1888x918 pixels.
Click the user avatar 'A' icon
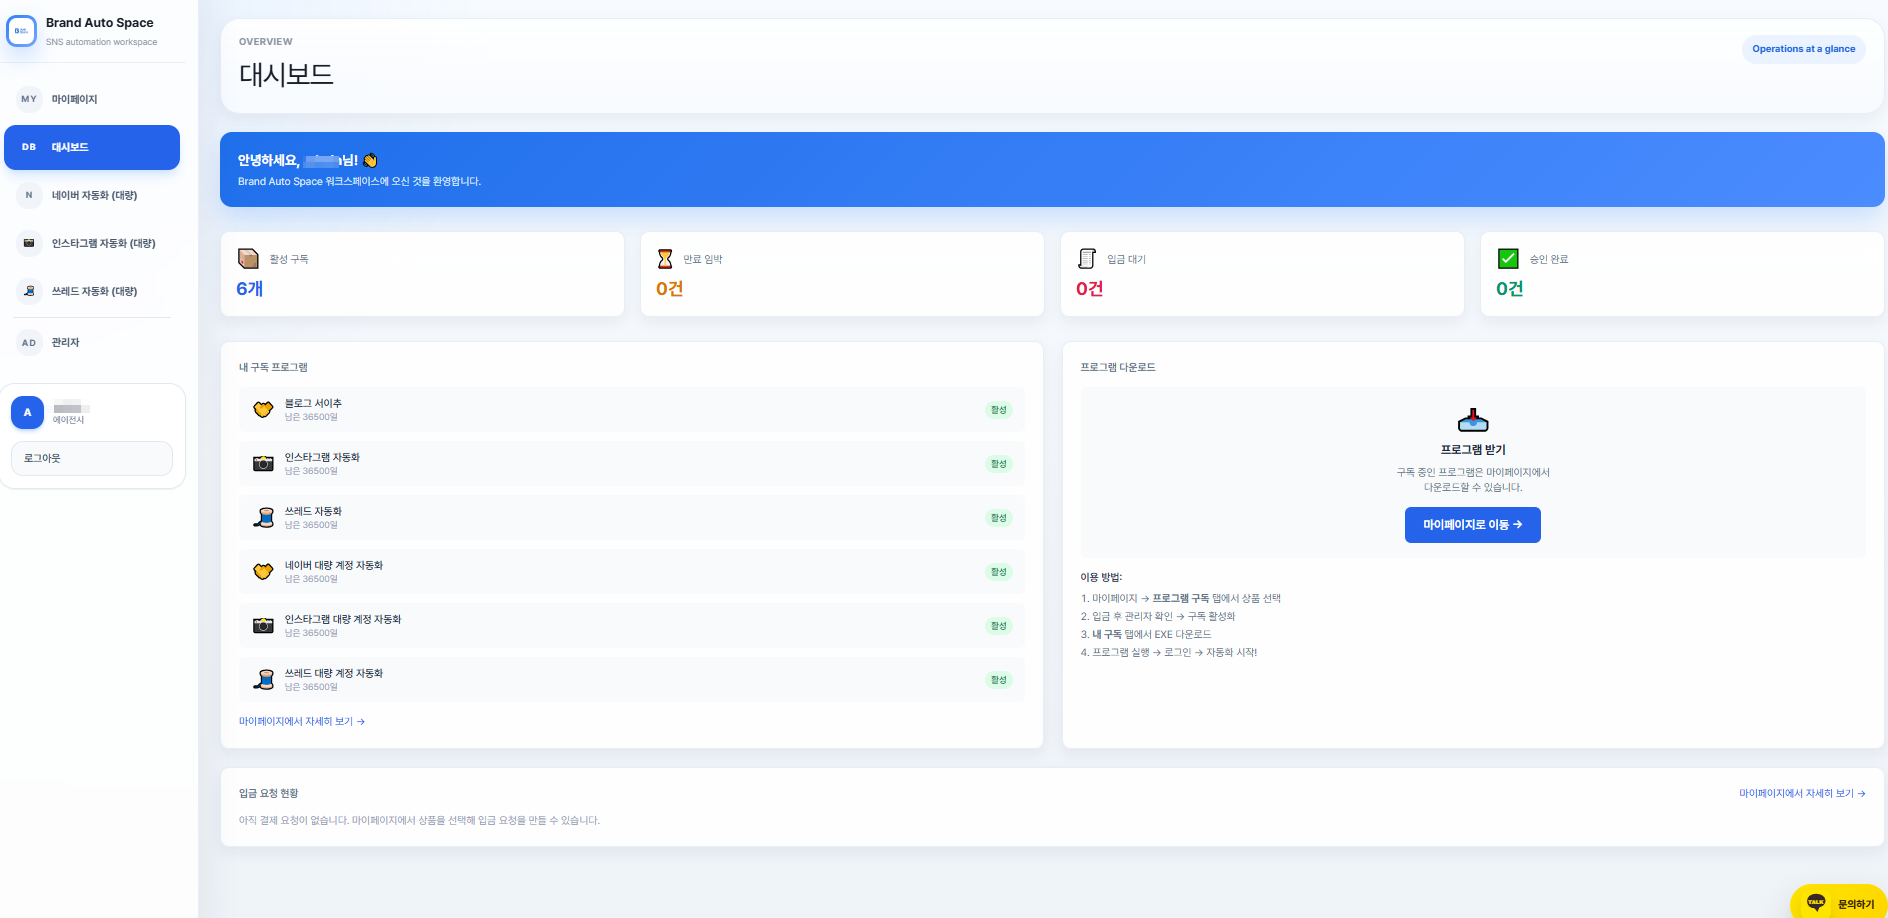(x=27, y=412)
